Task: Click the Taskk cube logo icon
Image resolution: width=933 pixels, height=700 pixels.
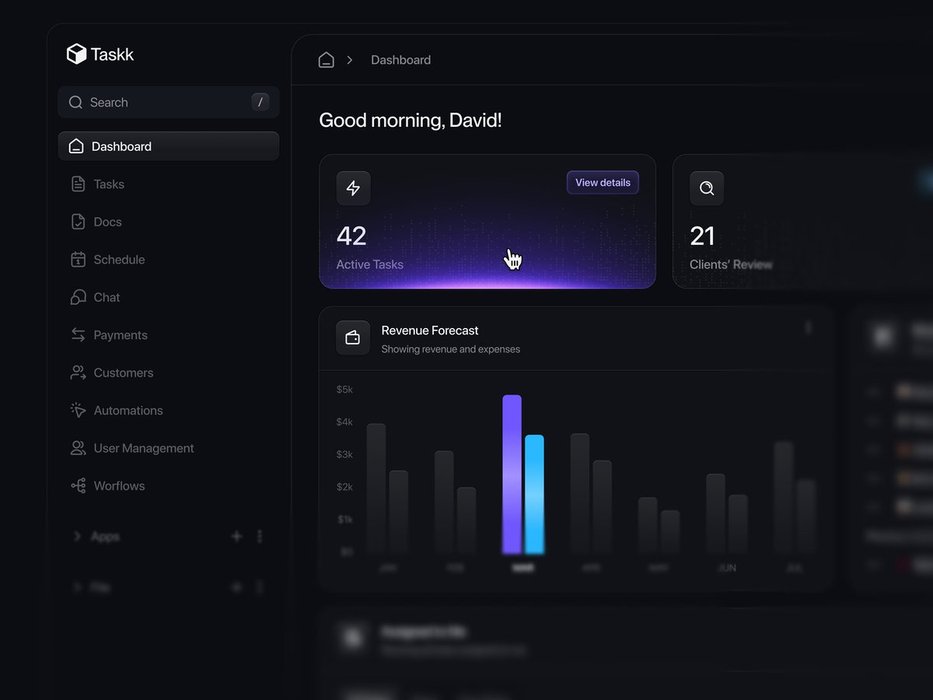Action: pyautogui.click(x=76, y=54)
